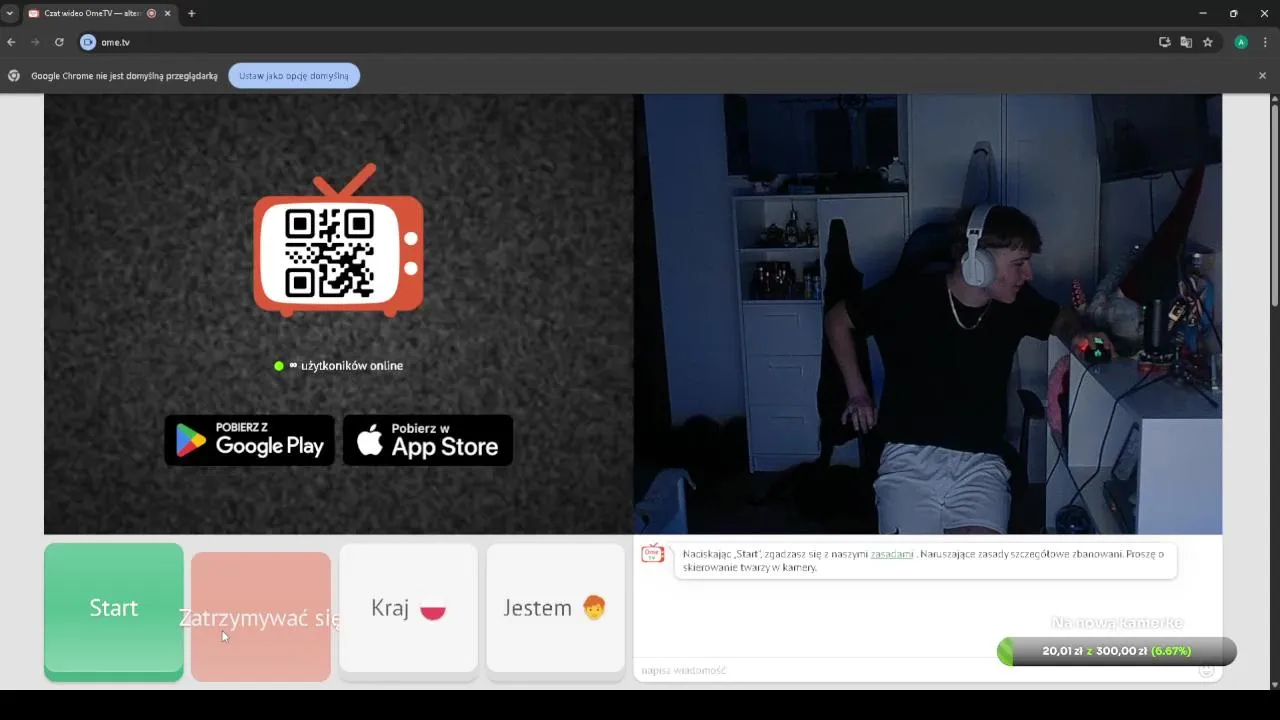Click the App Store download badge
Screen dimensions: 1280x720
click(428, 440)
